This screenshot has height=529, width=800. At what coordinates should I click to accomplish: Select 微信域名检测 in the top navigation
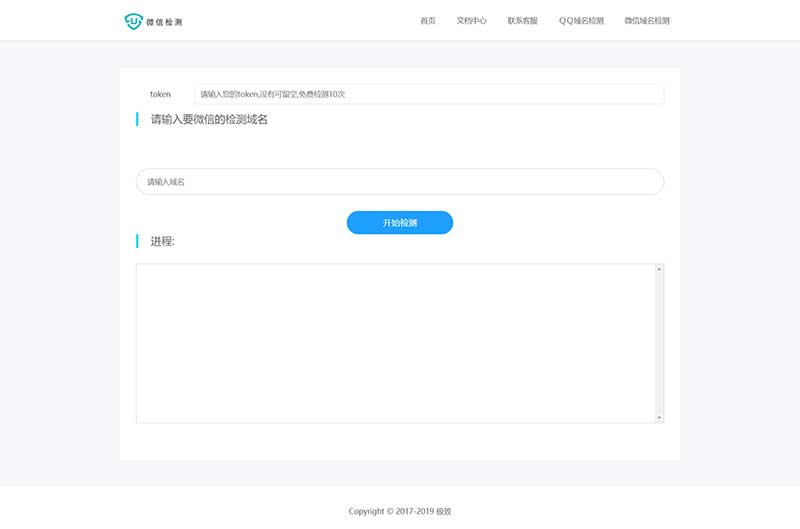[646, 20]
